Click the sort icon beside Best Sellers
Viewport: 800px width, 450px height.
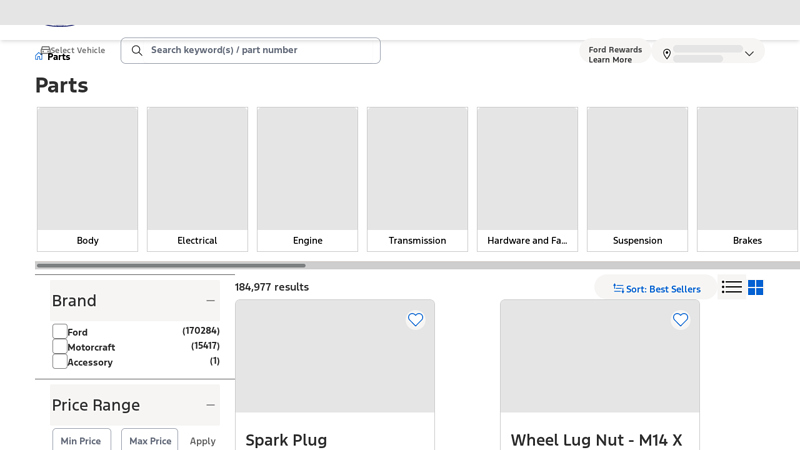(618, 289)
